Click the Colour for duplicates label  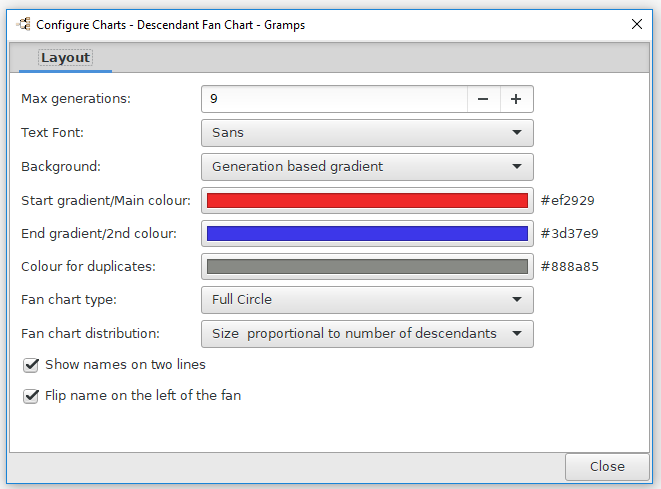coord(88,266)
